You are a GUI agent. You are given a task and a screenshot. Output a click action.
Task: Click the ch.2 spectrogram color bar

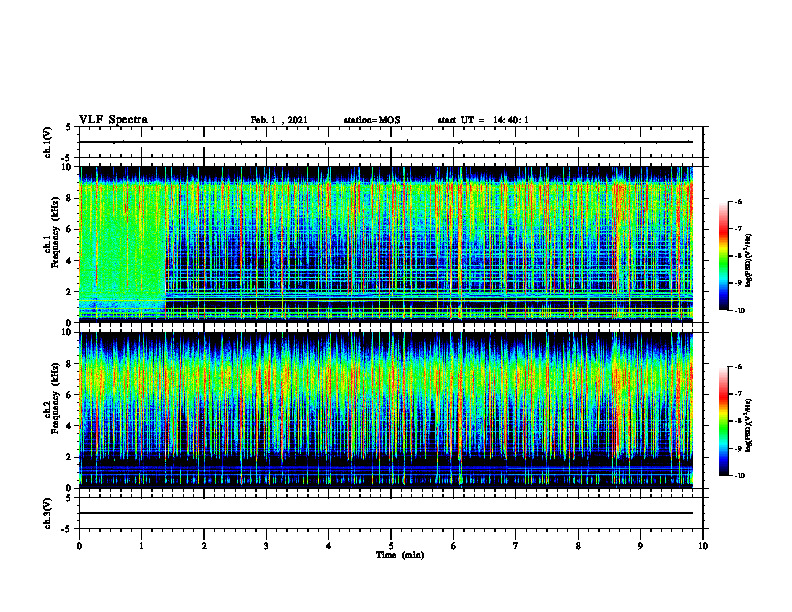click(x=723, y=421)
